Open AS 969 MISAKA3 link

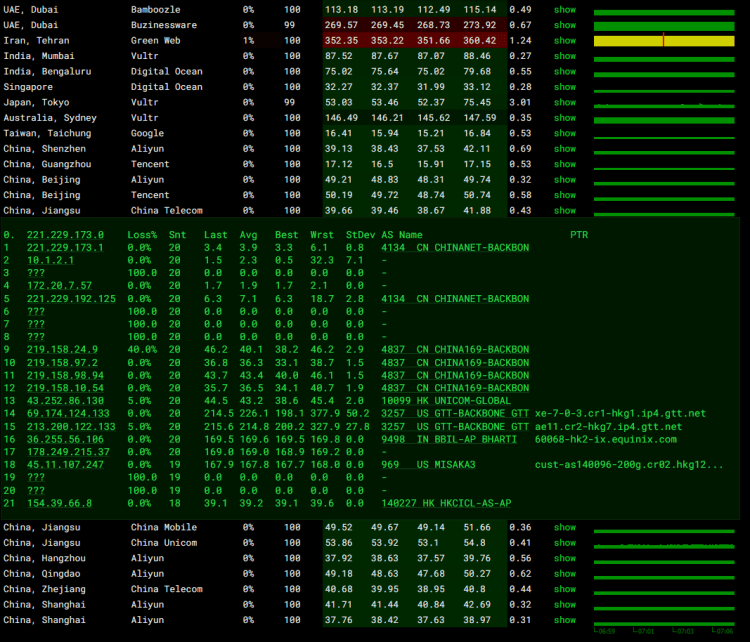pos(390,465)
